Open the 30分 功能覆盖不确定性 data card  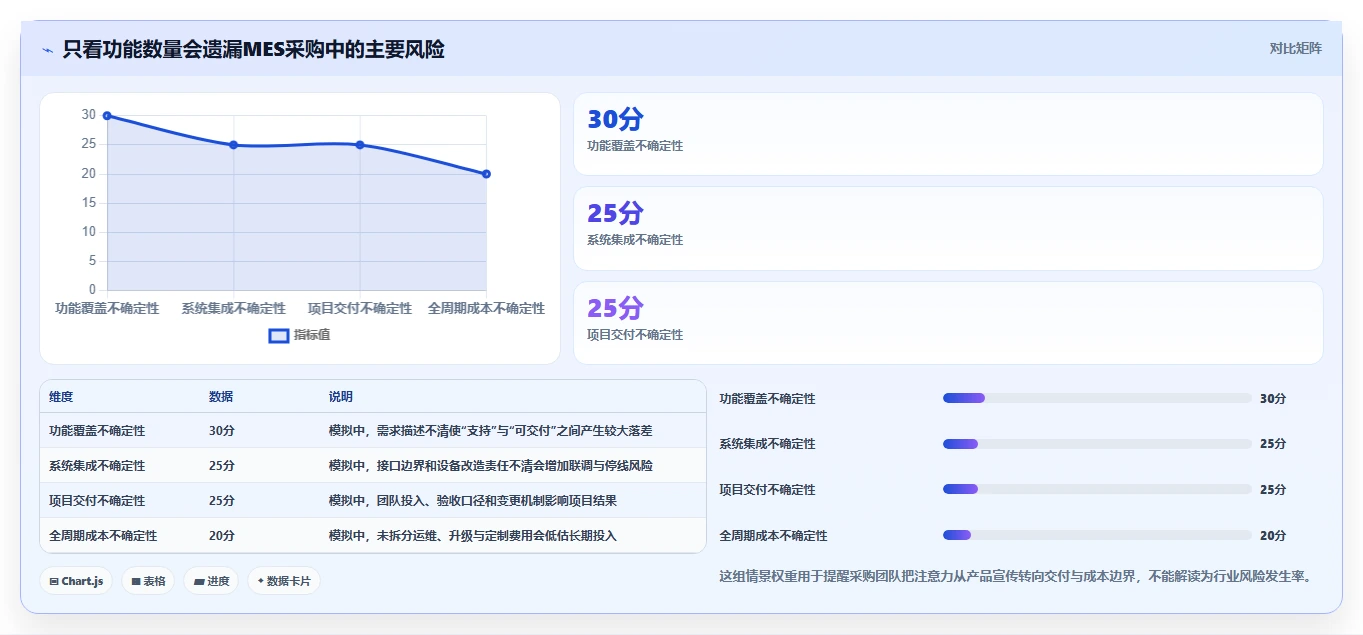pos(948,134)
